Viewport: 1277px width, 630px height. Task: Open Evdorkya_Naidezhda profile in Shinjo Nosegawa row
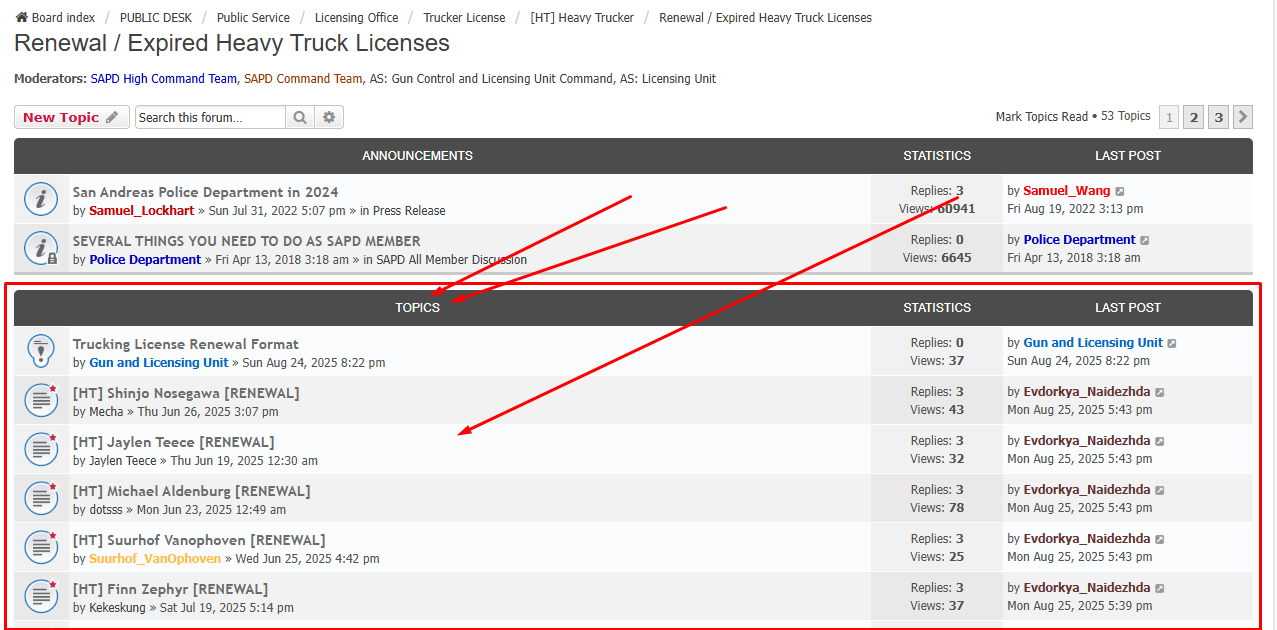tap(1087, 391)
